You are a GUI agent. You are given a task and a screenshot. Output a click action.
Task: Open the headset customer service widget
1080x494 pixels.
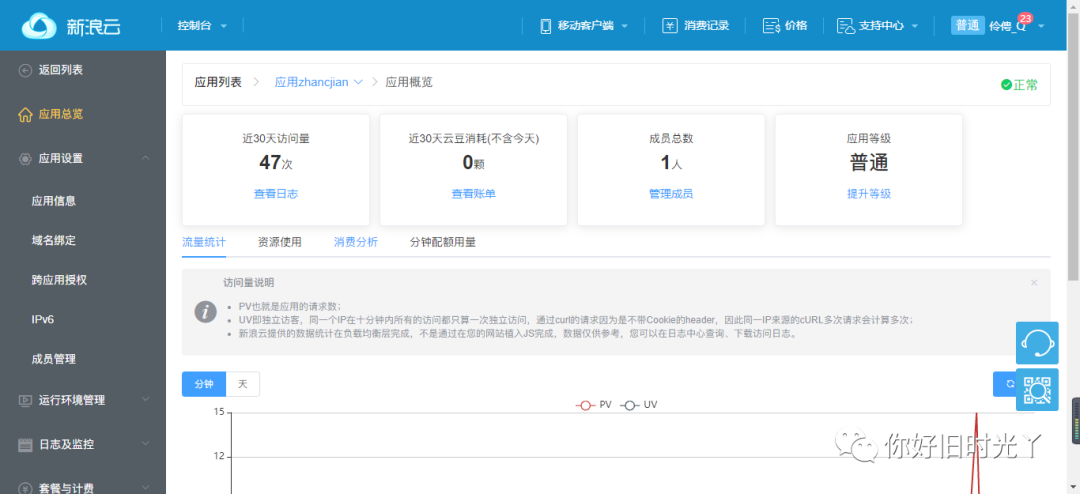tap(1037, 342)
